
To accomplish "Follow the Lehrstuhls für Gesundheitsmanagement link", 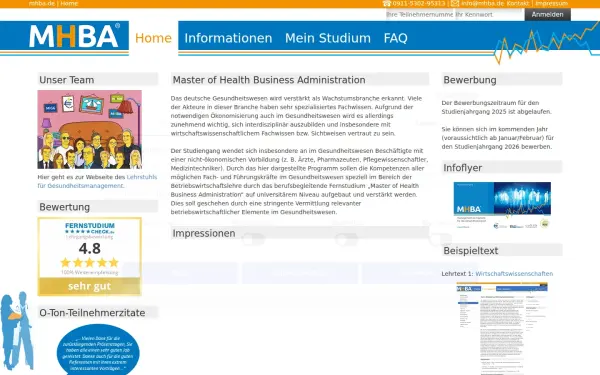I will pyautogui.click(x=97, y=181).
